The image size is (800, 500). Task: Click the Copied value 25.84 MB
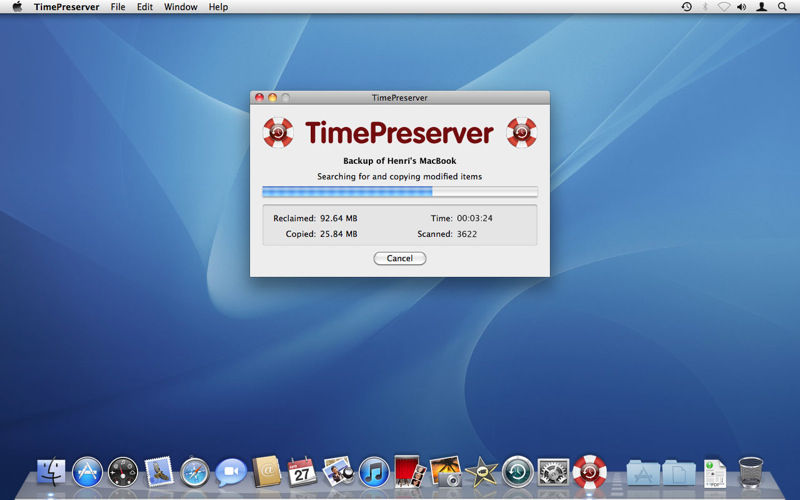tap(339, 234)
